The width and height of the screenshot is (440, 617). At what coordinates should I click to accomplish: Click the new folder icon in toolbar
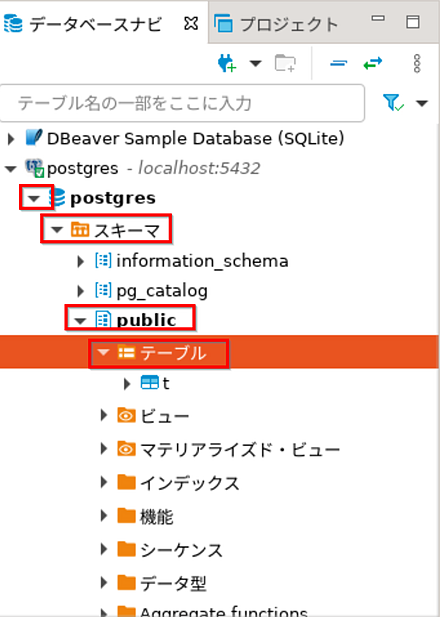click(285, 63)
